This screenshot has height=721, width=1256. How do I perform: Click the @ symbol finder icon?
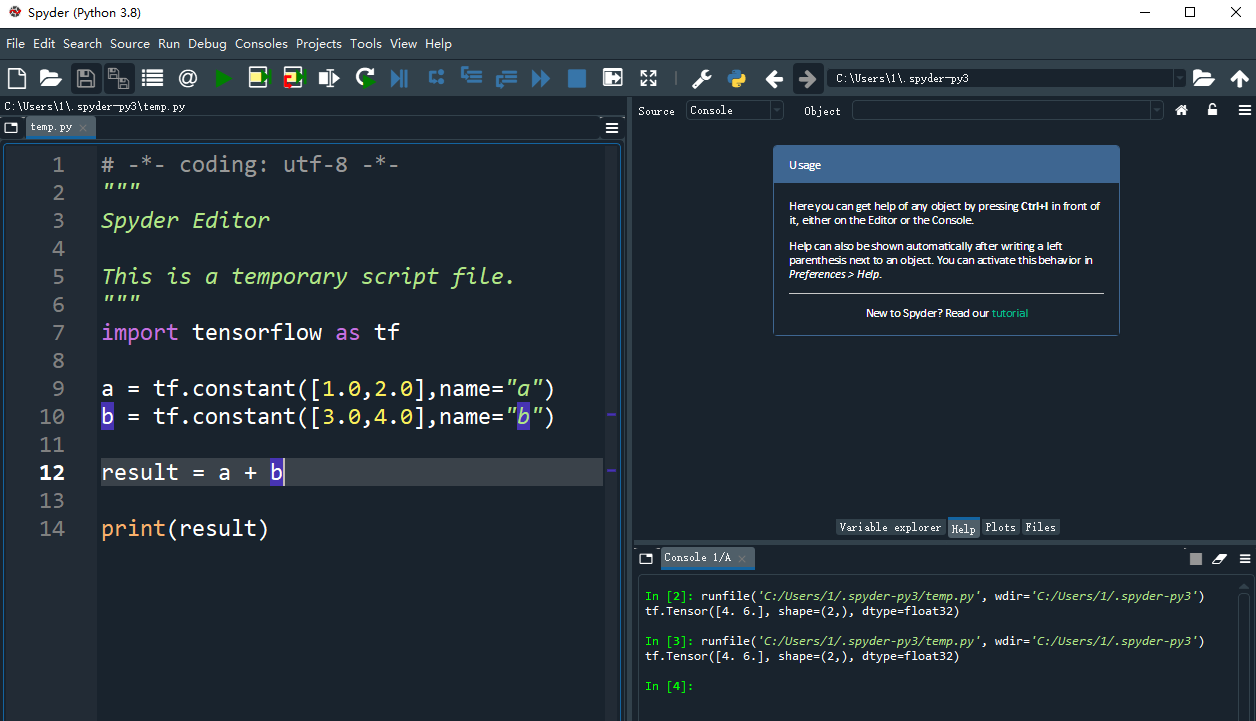(x=187, y=78)
